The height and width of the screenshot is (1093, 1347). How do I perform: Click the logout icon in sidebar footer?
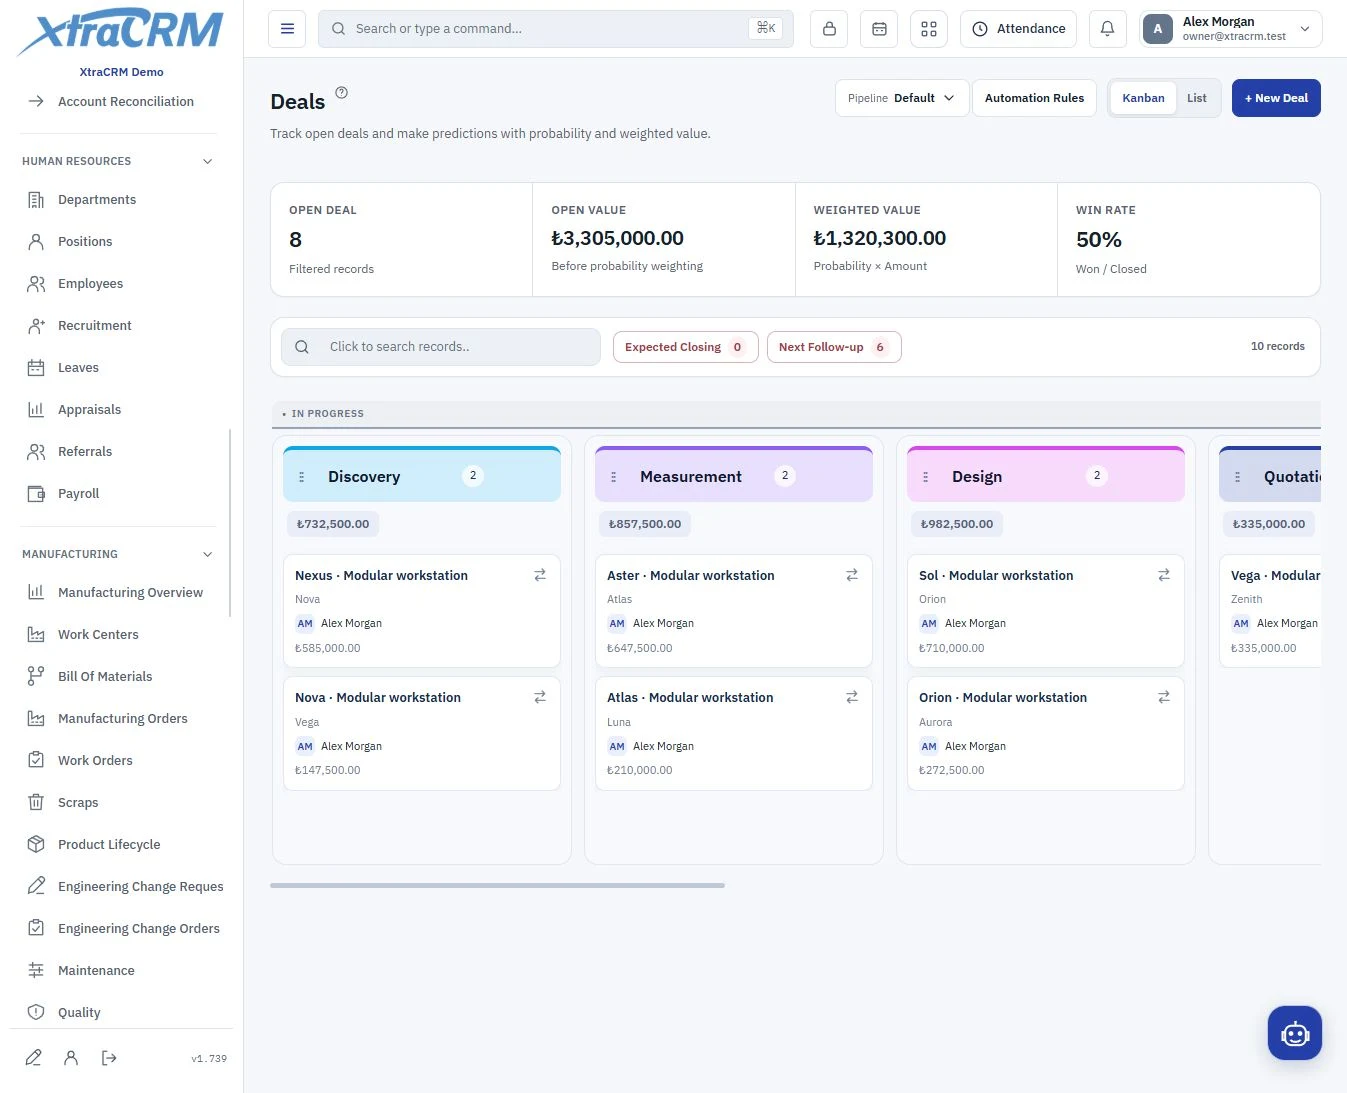(x=109, y=1058)
